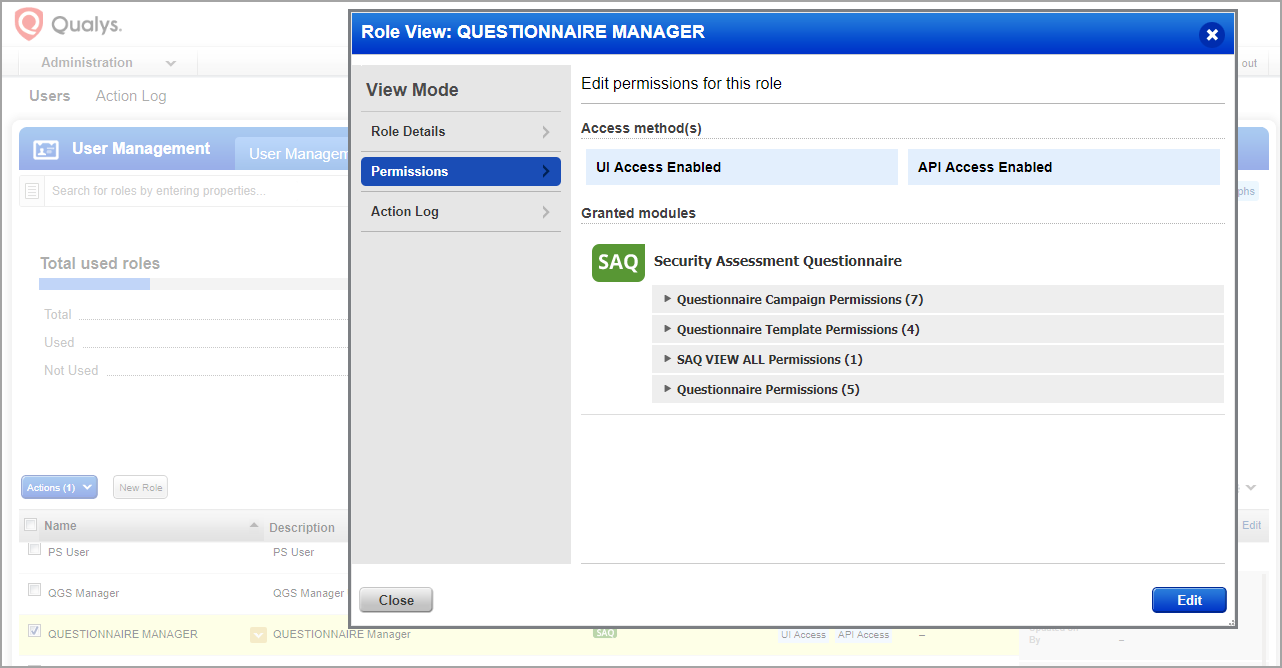Screen dimensions: 1282x668
Task: Check the PS User role checkbox
Action: pos(35,549)
